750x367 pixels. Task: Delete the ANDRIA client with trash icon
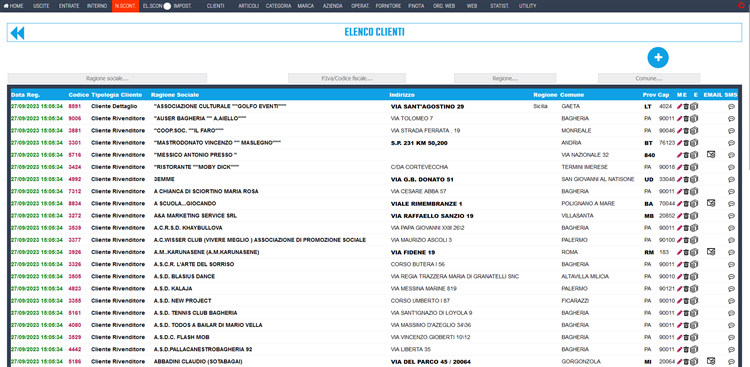tap(685, 143)
